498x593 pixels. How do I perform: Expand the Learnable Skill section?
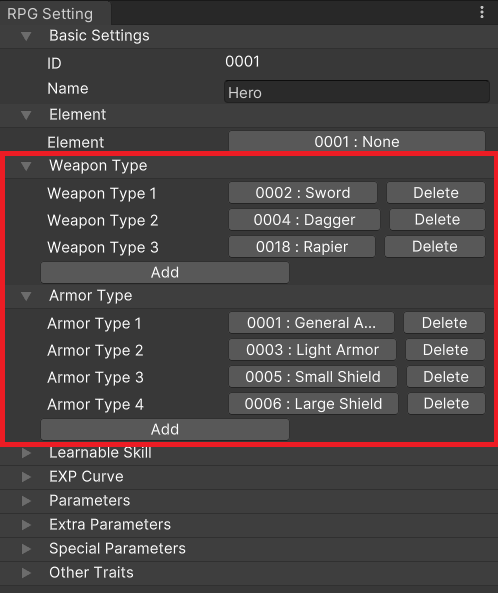26,453
